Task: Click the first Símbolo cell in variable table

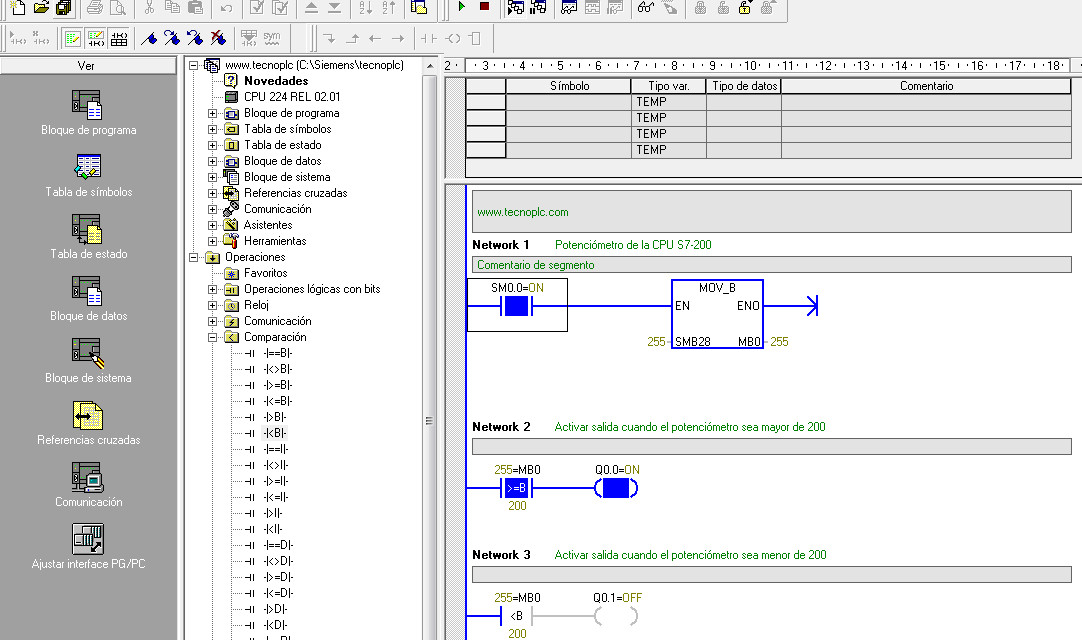Action: [x=569, y=102]
